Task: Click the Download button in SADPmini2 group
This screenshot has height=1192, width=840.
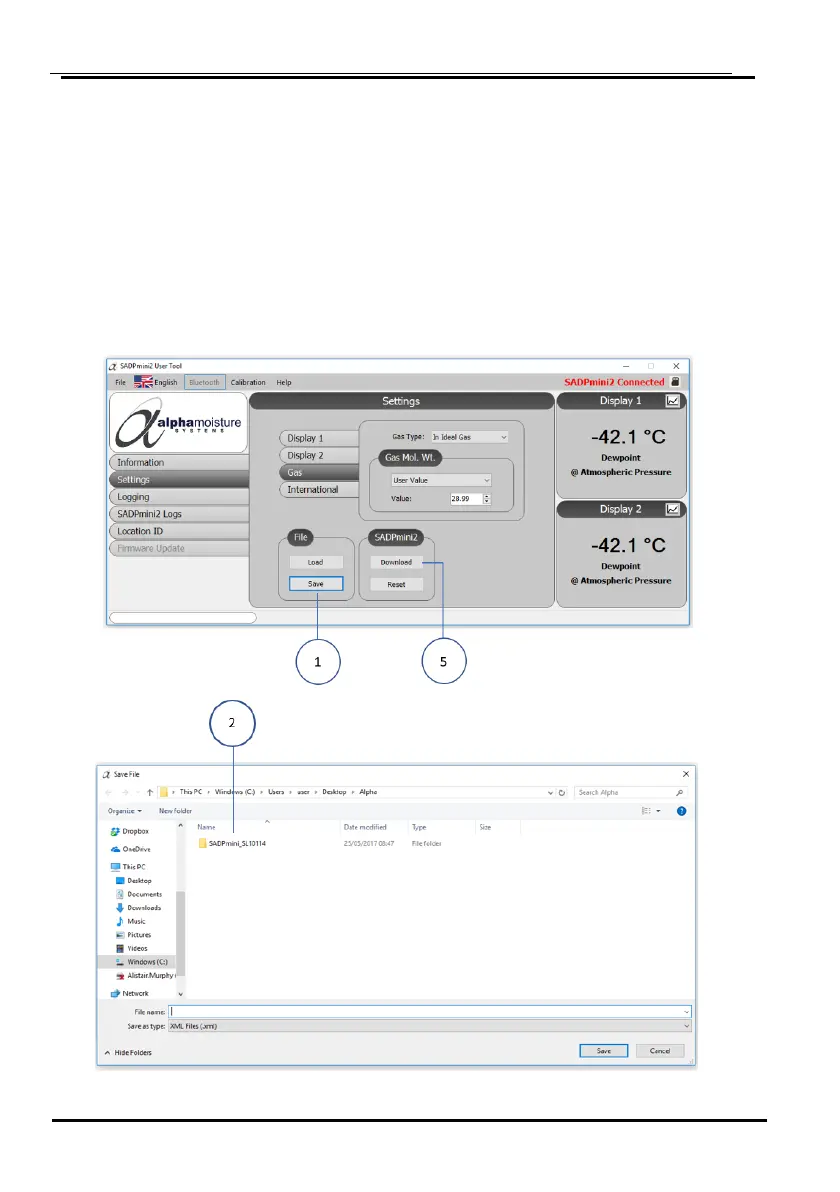Action: 396,563
